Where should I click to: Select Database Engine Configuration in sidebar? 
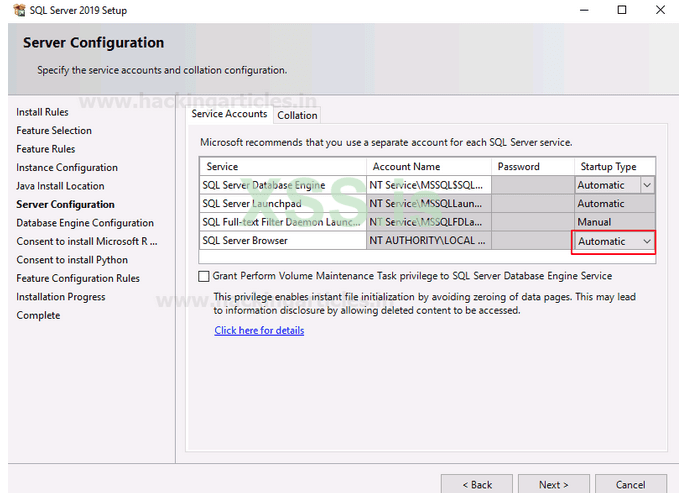(85, 223)
